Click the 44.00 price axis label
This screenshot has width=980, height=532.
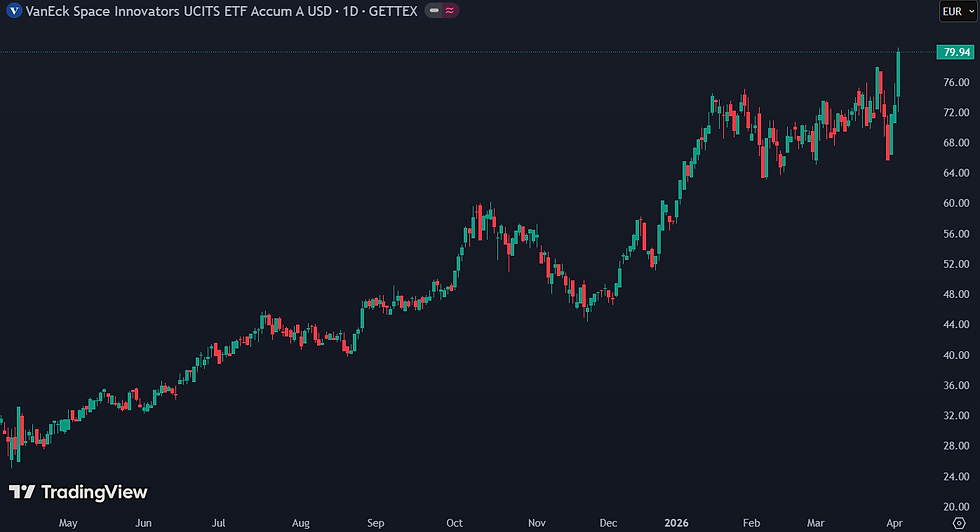point(956,324)
